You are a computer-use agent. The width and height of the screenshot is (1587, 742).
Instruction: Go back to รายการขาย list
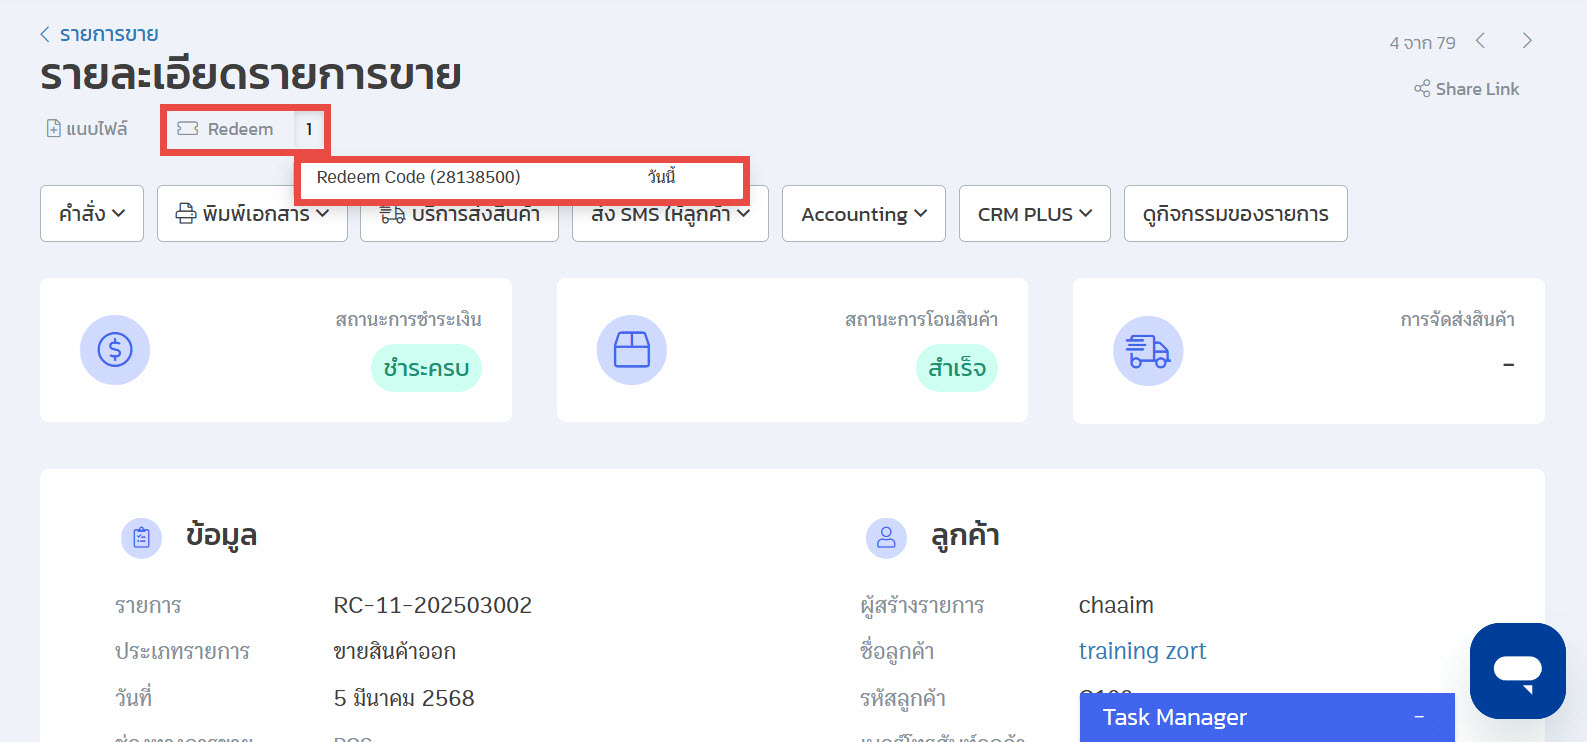pos(99,34)
